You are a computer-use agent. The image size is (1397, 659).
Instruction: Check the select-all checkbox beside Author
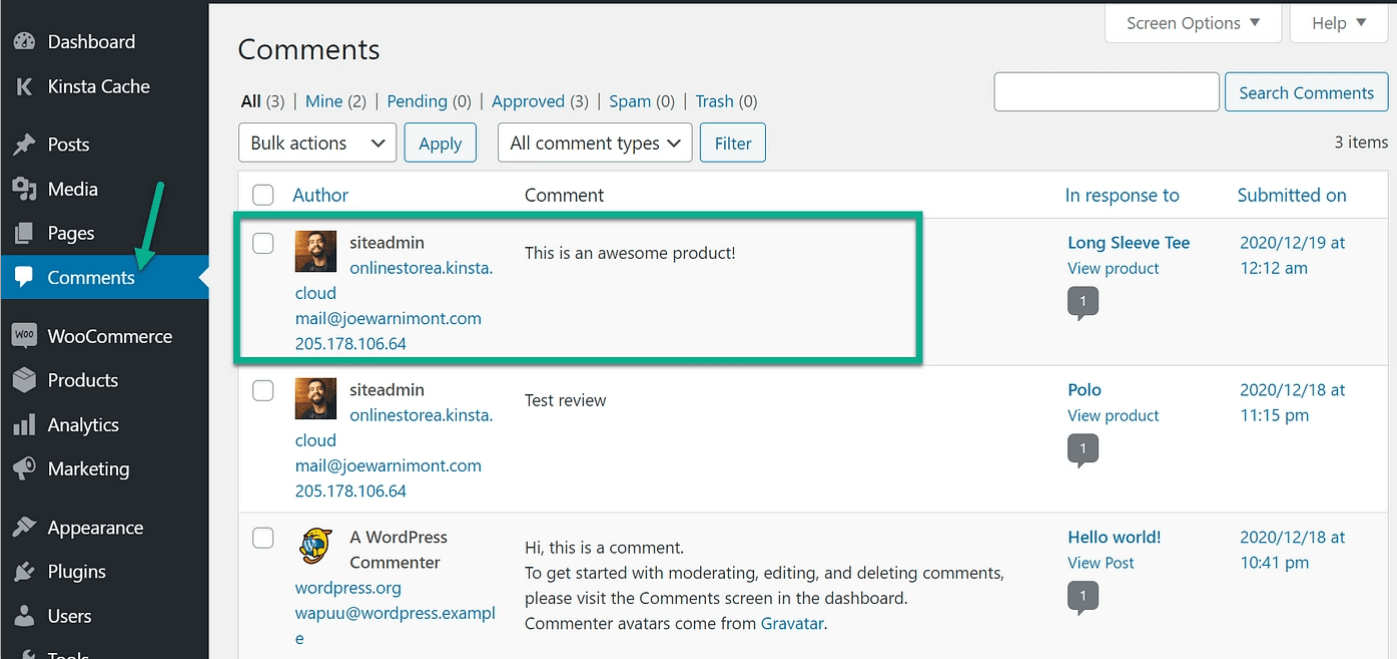click(x=263, y=195)
